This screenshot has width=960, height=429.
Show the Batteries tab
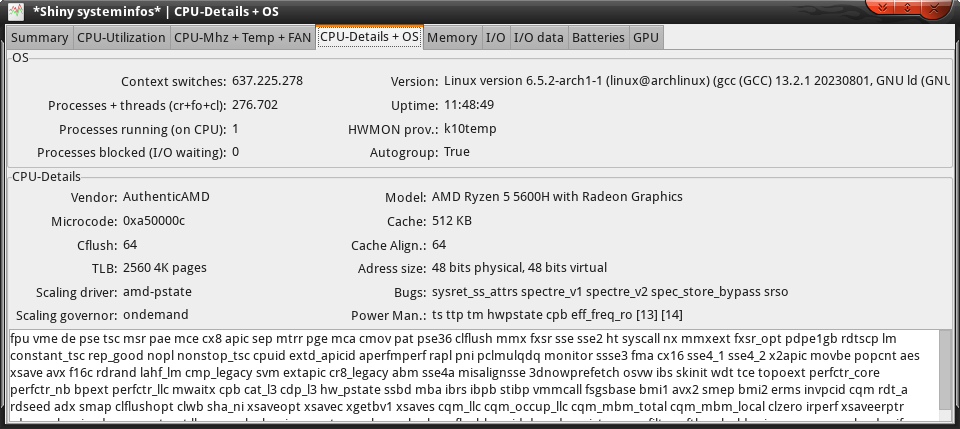(598, 37)
